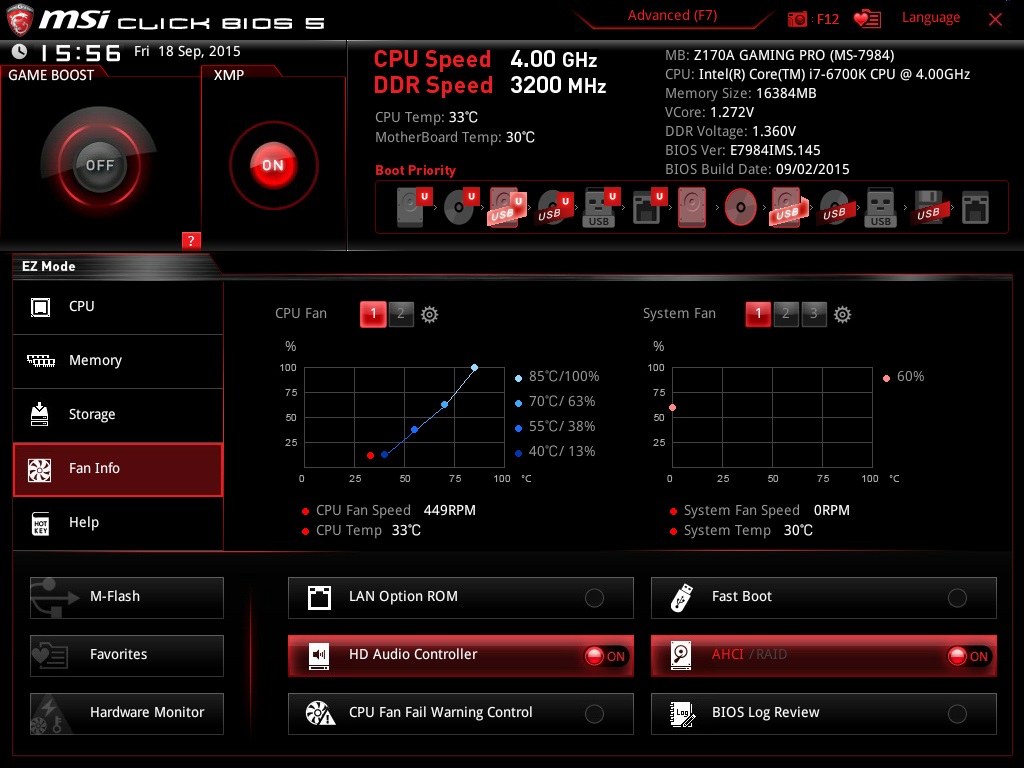Switch to CPU Fan 2
The width and height of the screenshot is (1024, 768).
pyautogui.click(x=401, y=314)
